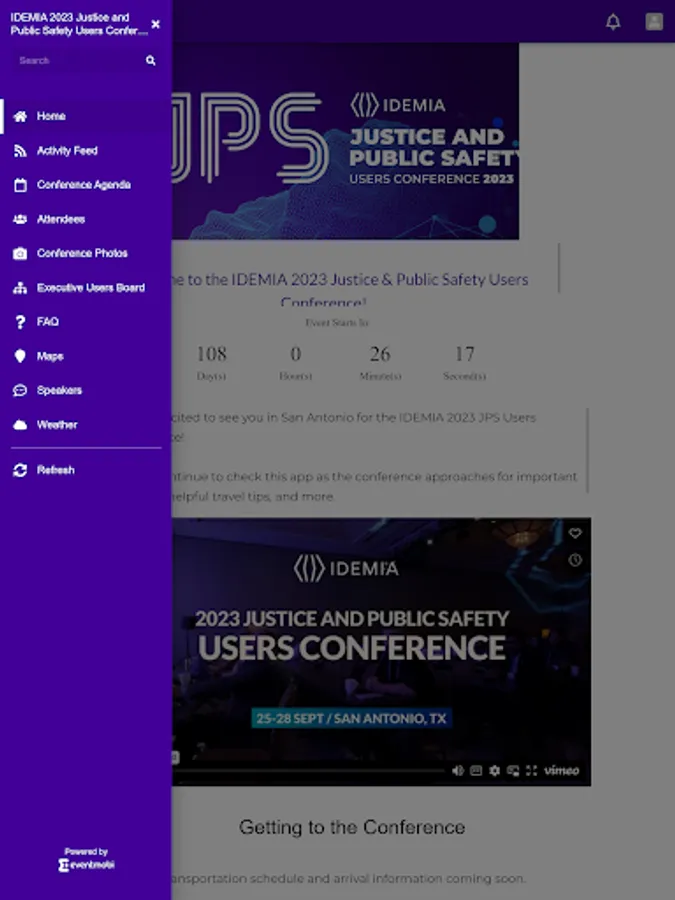The image size is (675, 900).
Task: Close the side navigation menu
Action: (156, 24)
